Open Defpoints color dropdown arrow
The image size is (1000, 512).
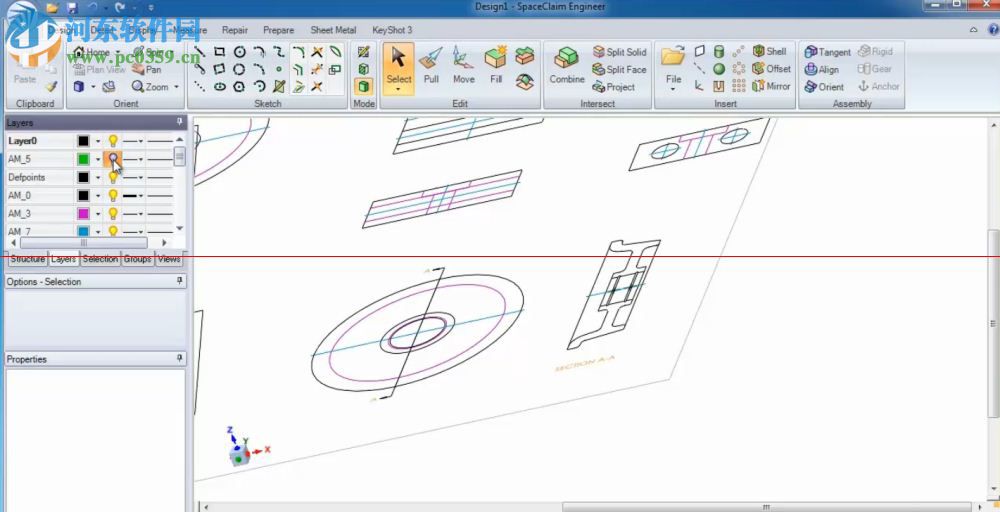[98, 177]
